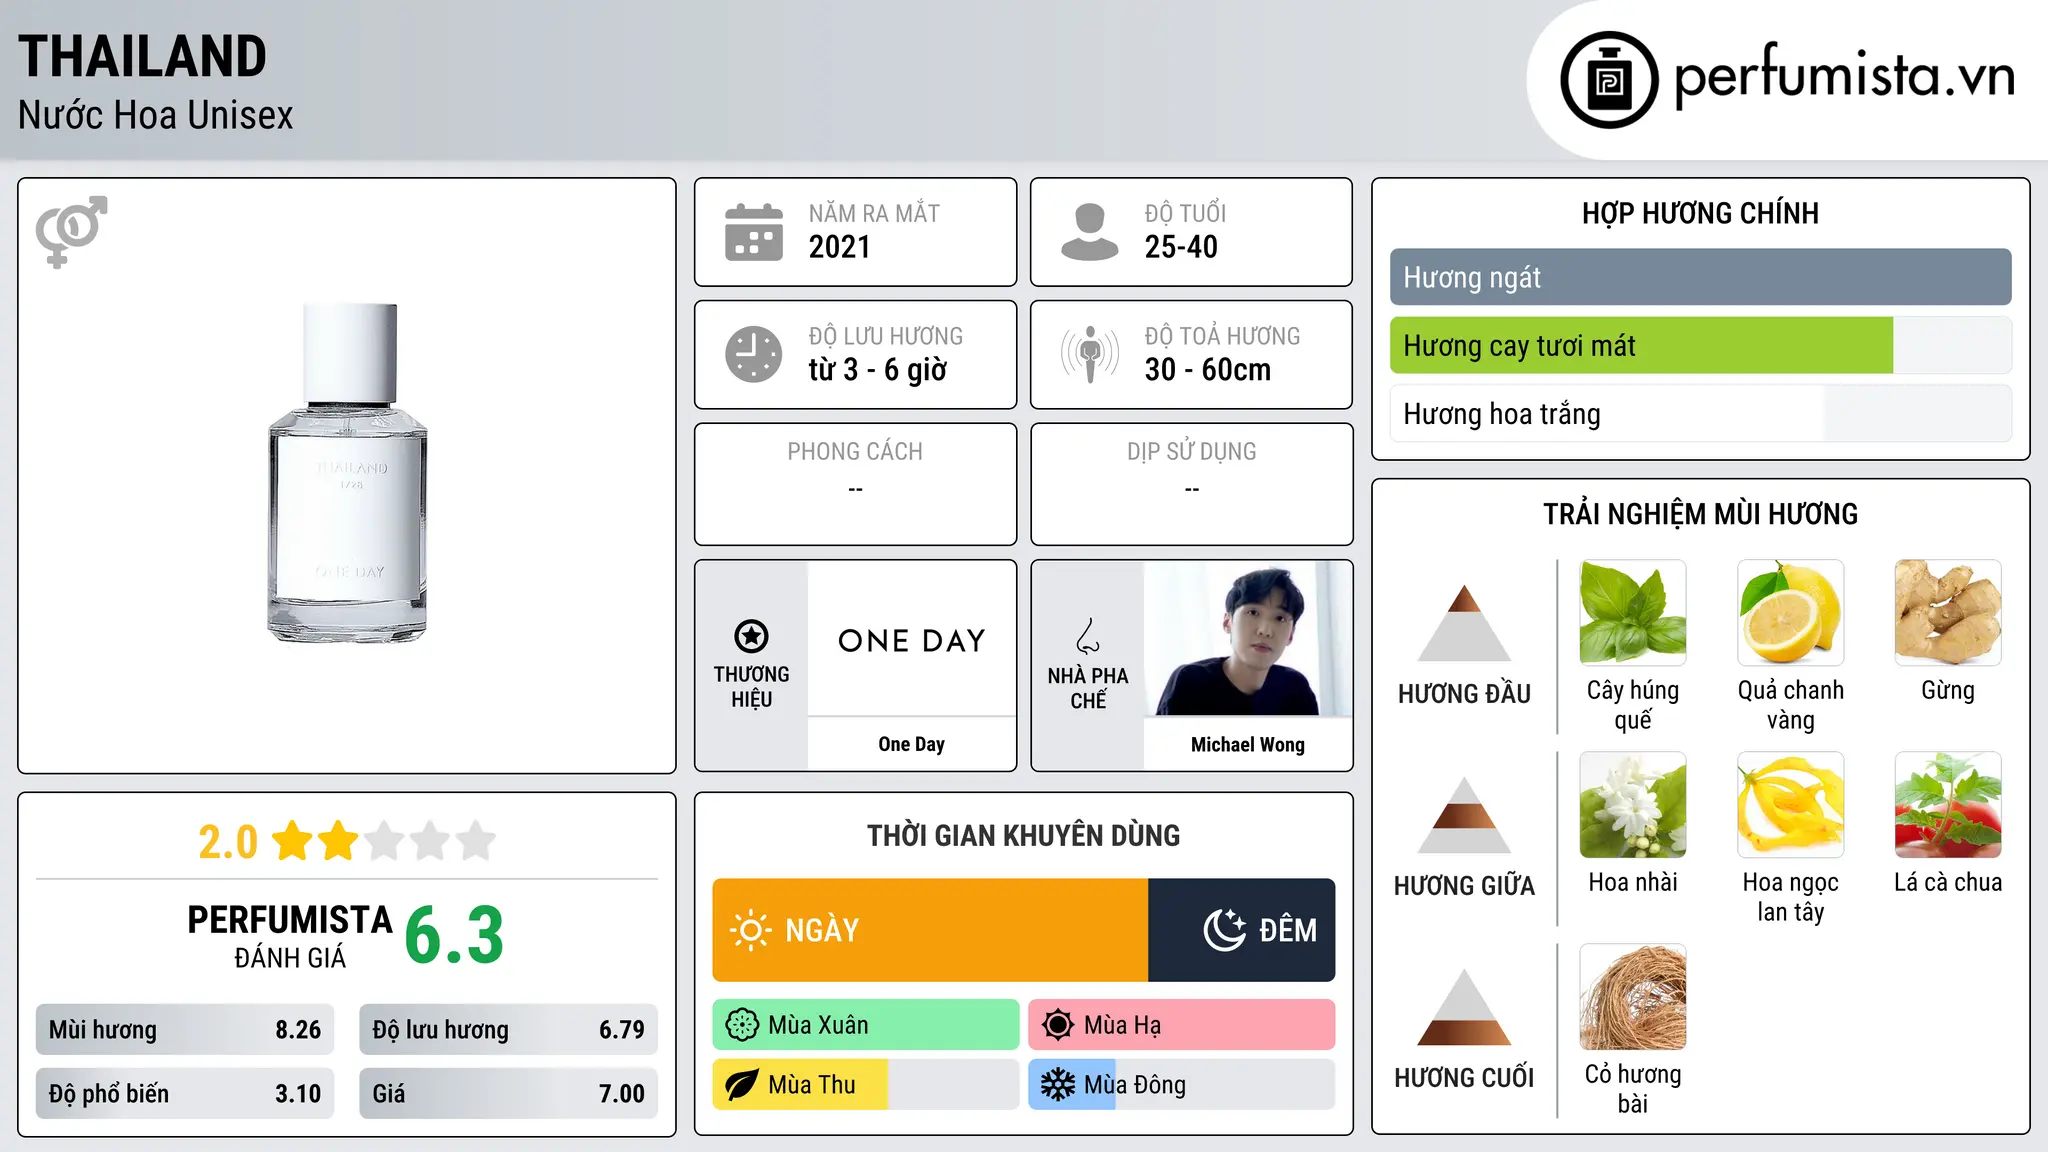Click the Thời gian khuyên dùng heading
Screen dimensions: 2048x1152
(1023, 836)
